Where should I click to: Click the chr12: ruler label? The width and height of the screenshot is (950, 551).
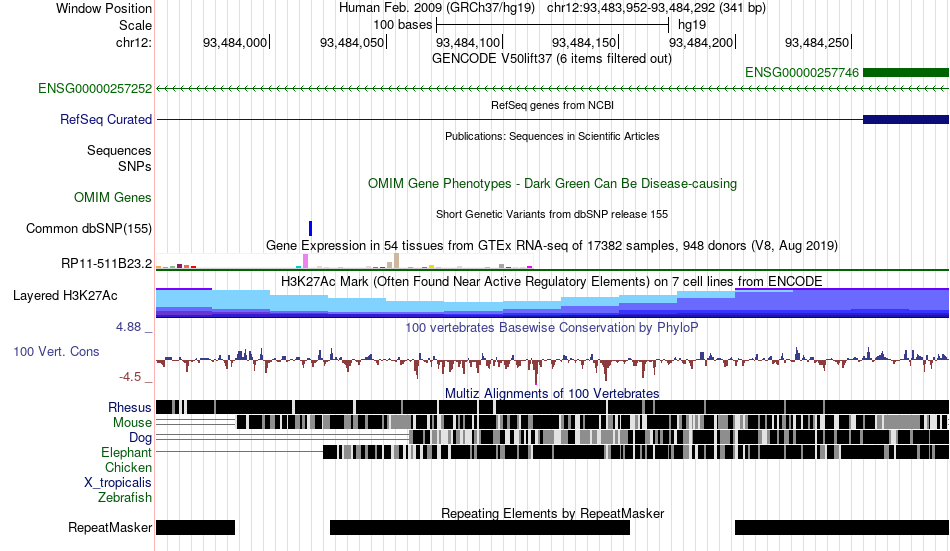click(133, 42)
